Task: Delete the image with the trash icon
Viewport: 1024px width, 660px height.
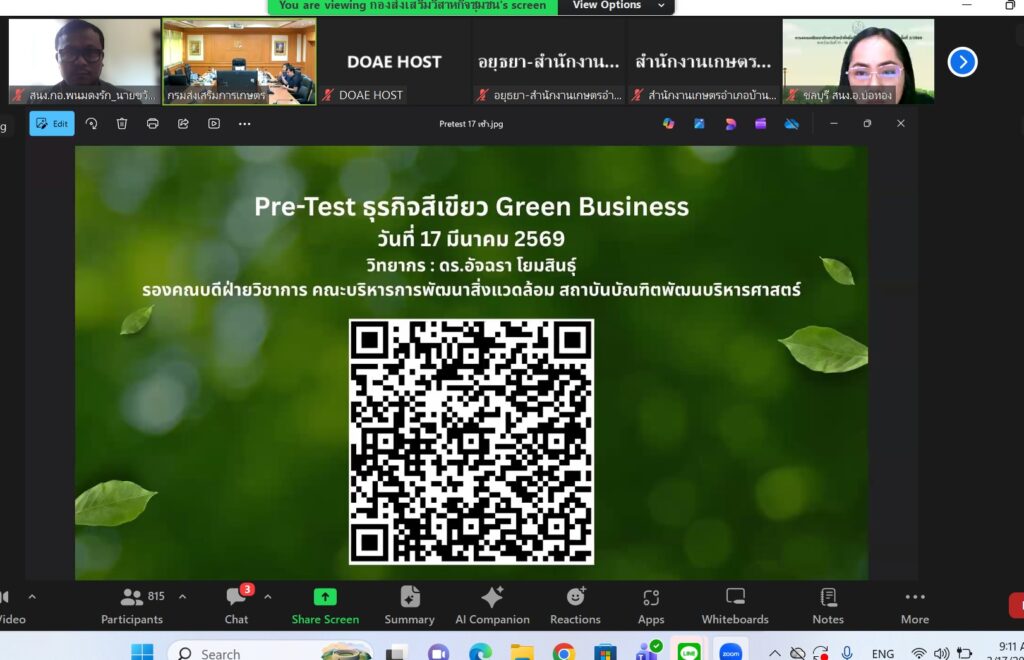Action: click(x=122, y=124)
